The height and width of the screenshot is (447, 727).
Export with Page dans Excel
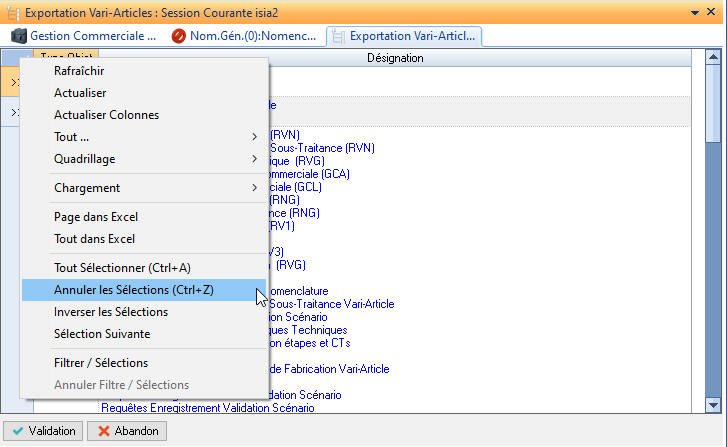click(x=96, y=217)
